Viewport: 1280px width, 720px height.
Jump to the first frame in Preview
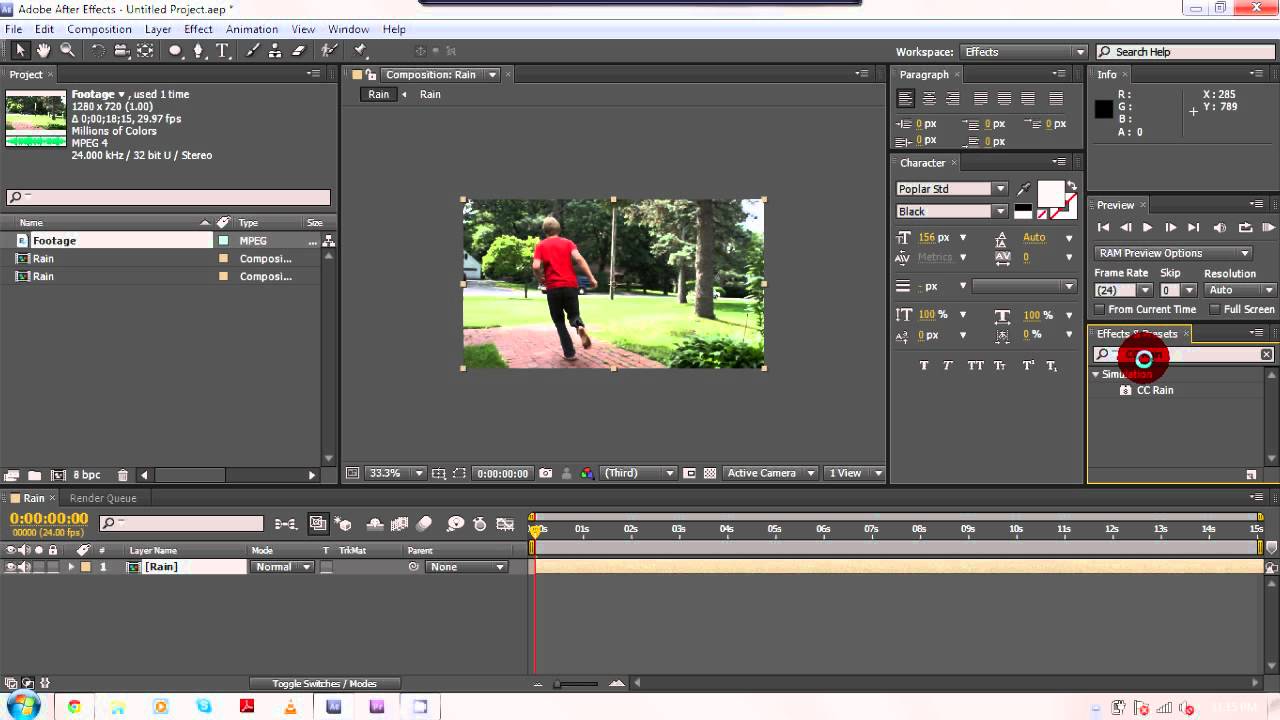(1103, 228)
